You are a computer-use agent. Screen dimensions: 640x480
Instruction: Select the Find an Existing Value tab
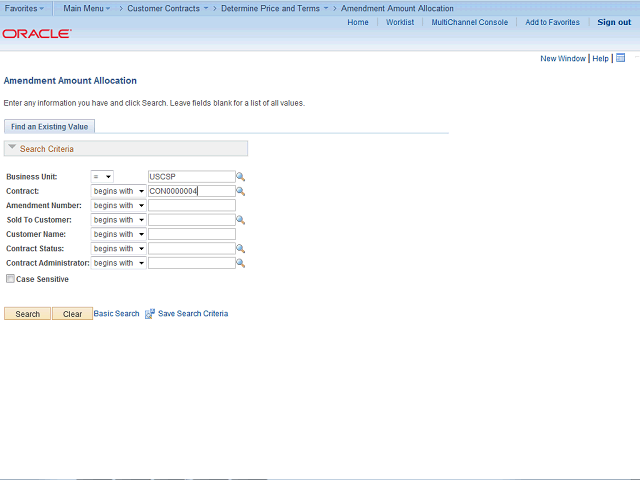49,127
